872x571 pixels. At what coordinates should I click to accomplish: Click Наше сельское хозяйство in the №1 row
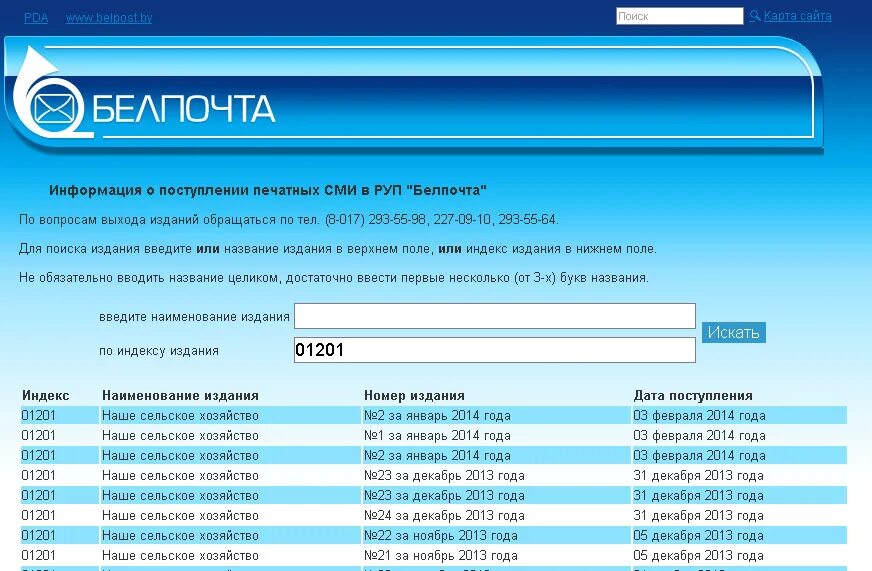[180, 435]
